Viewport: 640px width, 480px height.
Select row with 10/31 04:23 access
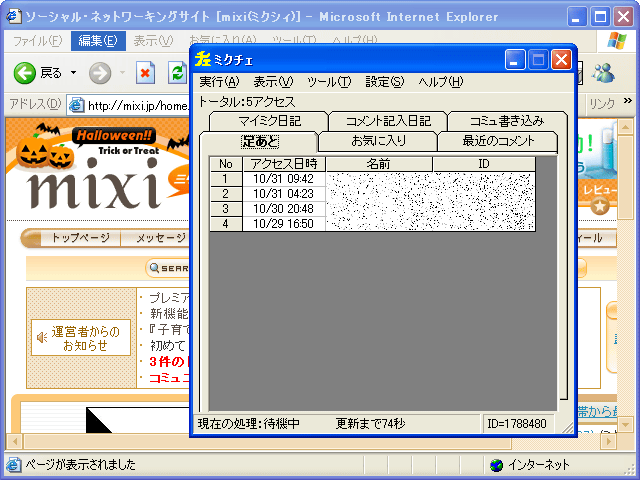[x=372, y=194]
